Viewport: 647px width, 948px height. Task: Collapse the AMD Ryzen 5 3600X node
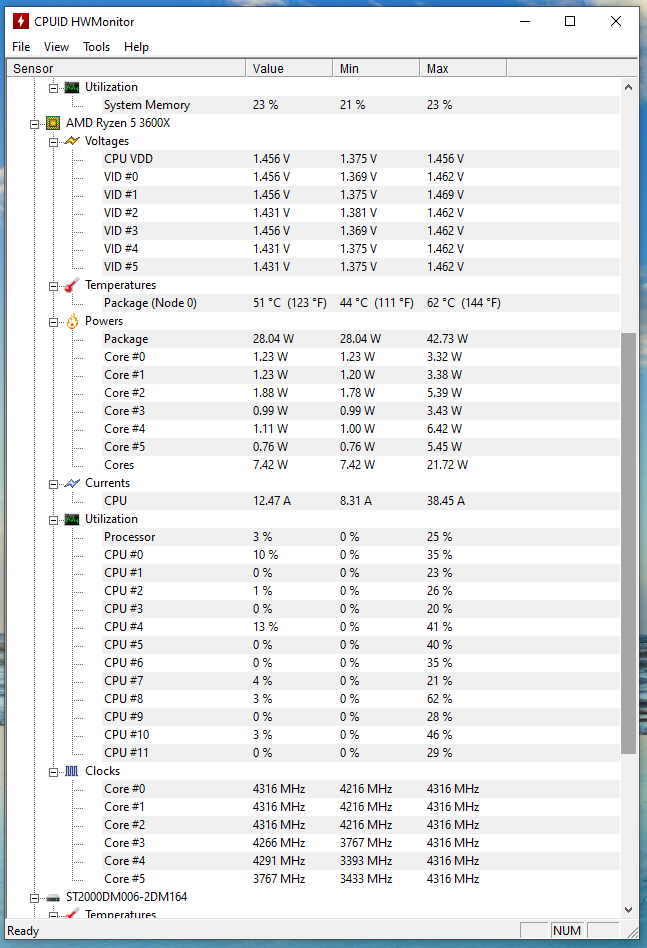pyautogui.click(x=34, y=124)
